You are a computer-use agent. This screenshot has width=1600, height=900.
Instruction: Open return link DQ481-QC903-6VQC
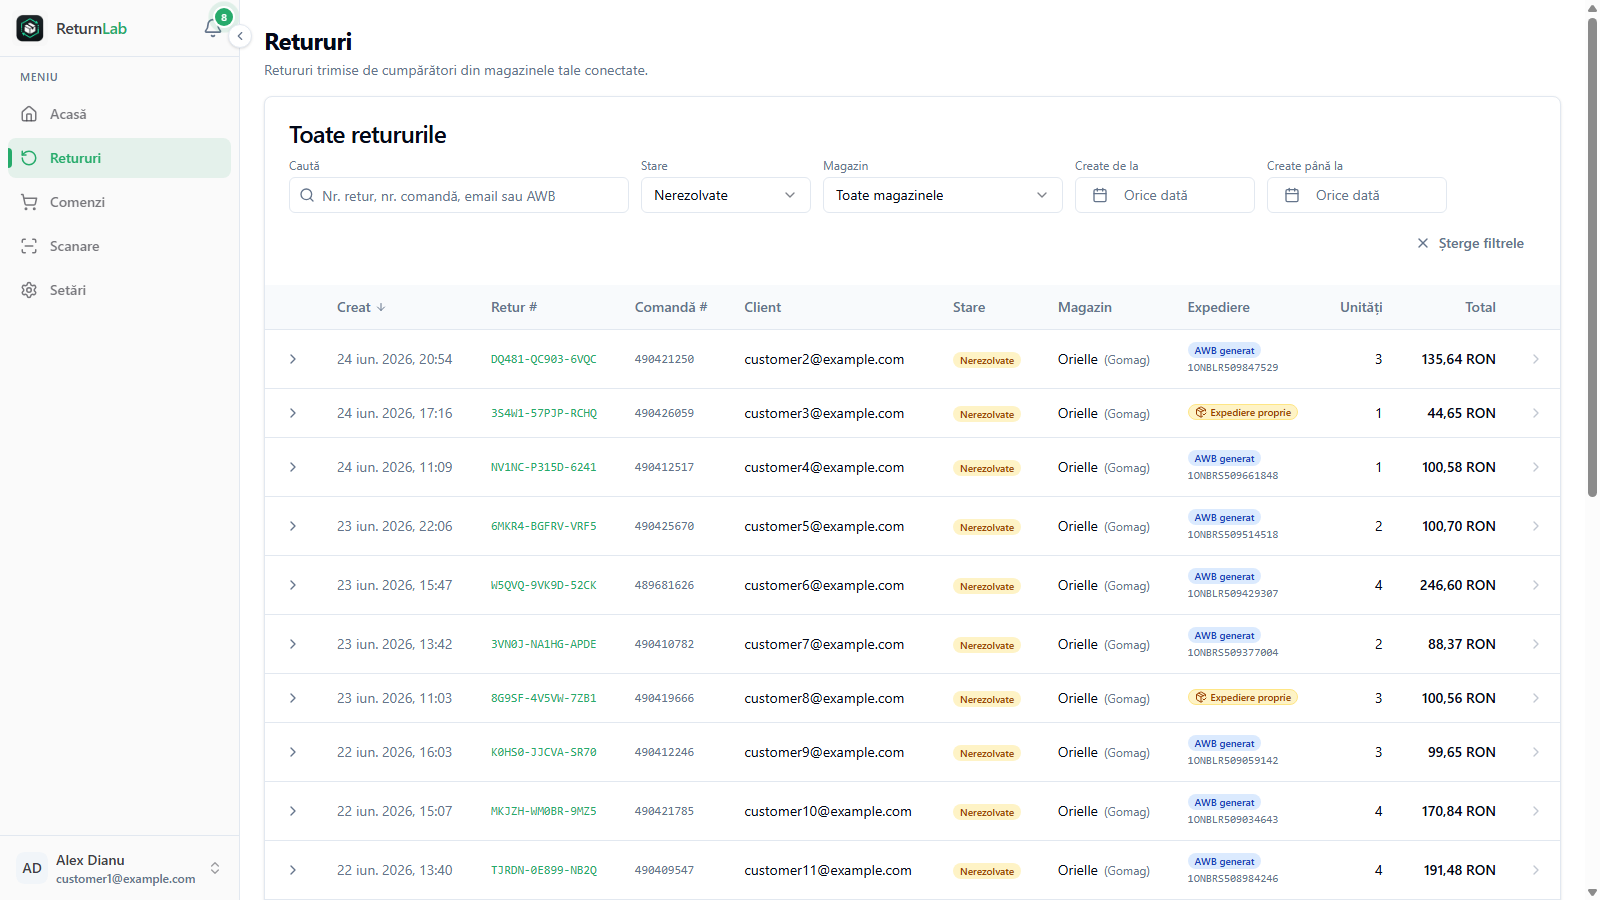point(543,359)
